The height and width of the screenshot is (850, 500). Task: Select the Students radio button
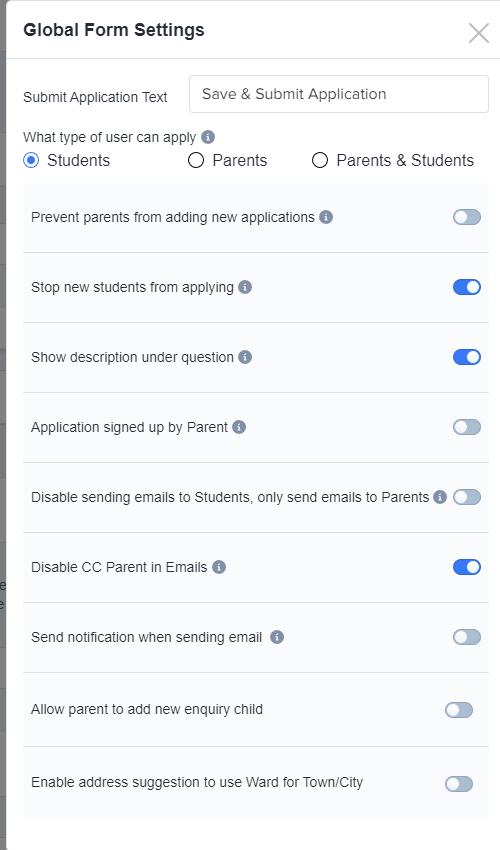tap(31, 160)
